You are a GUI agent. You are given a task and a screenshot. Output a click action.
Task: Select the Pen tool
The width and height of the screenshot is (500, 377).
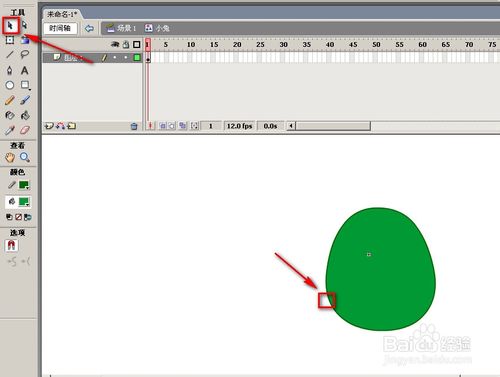coord(10,70)
